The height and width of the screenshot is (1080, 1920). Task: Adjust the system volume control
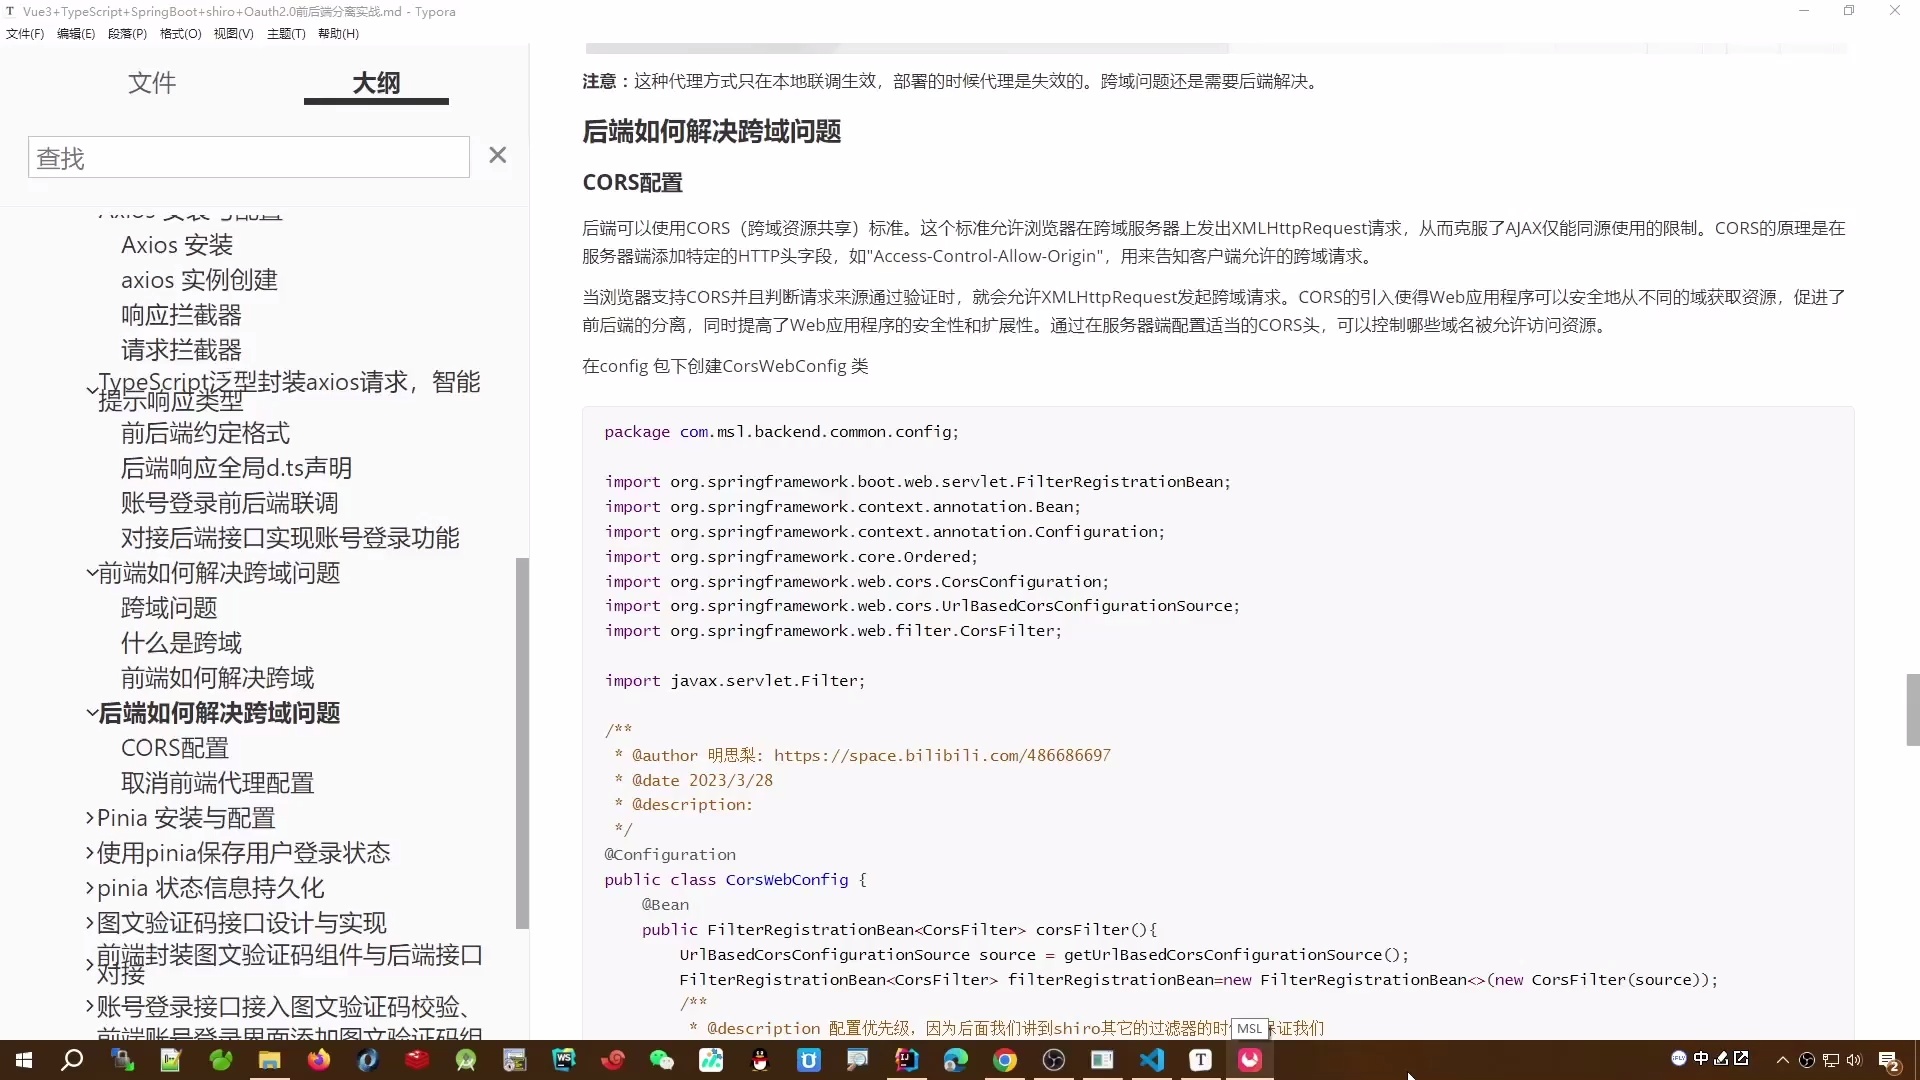1852,1060
